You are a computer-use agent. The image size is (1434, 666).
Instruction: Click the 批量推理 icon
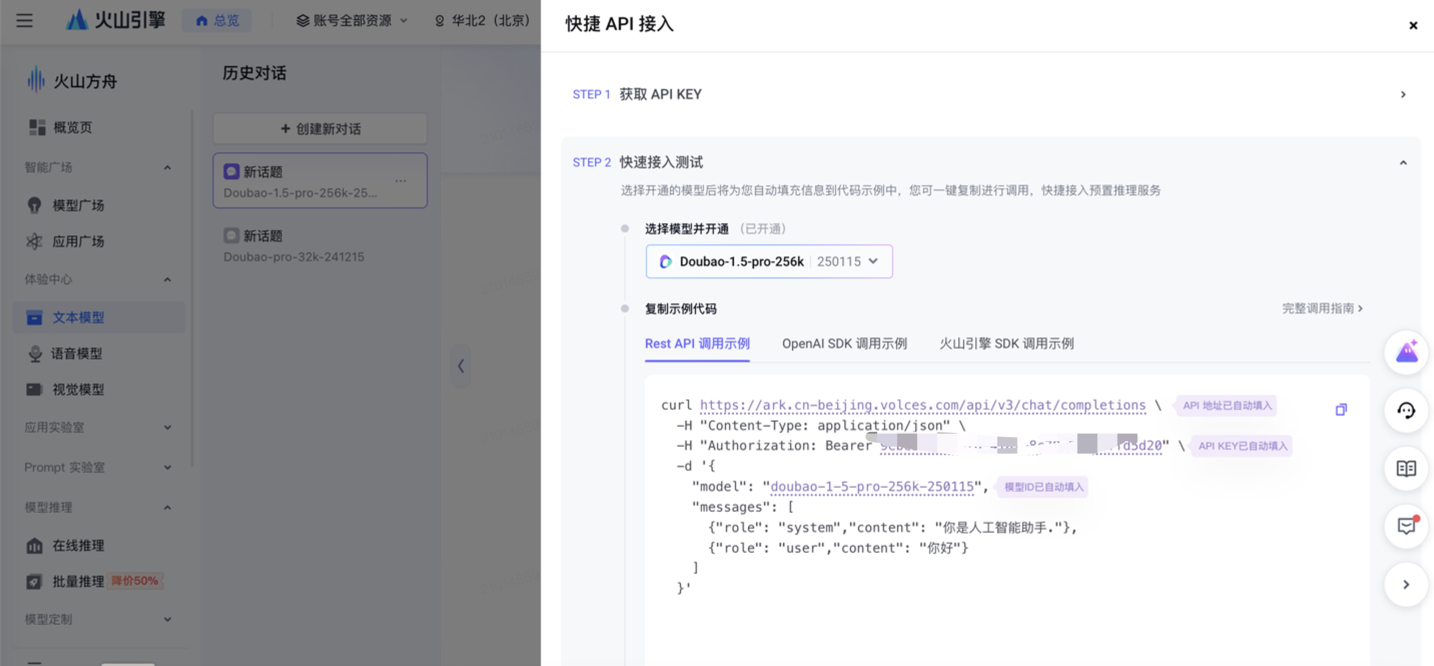(x=35, y=581)
